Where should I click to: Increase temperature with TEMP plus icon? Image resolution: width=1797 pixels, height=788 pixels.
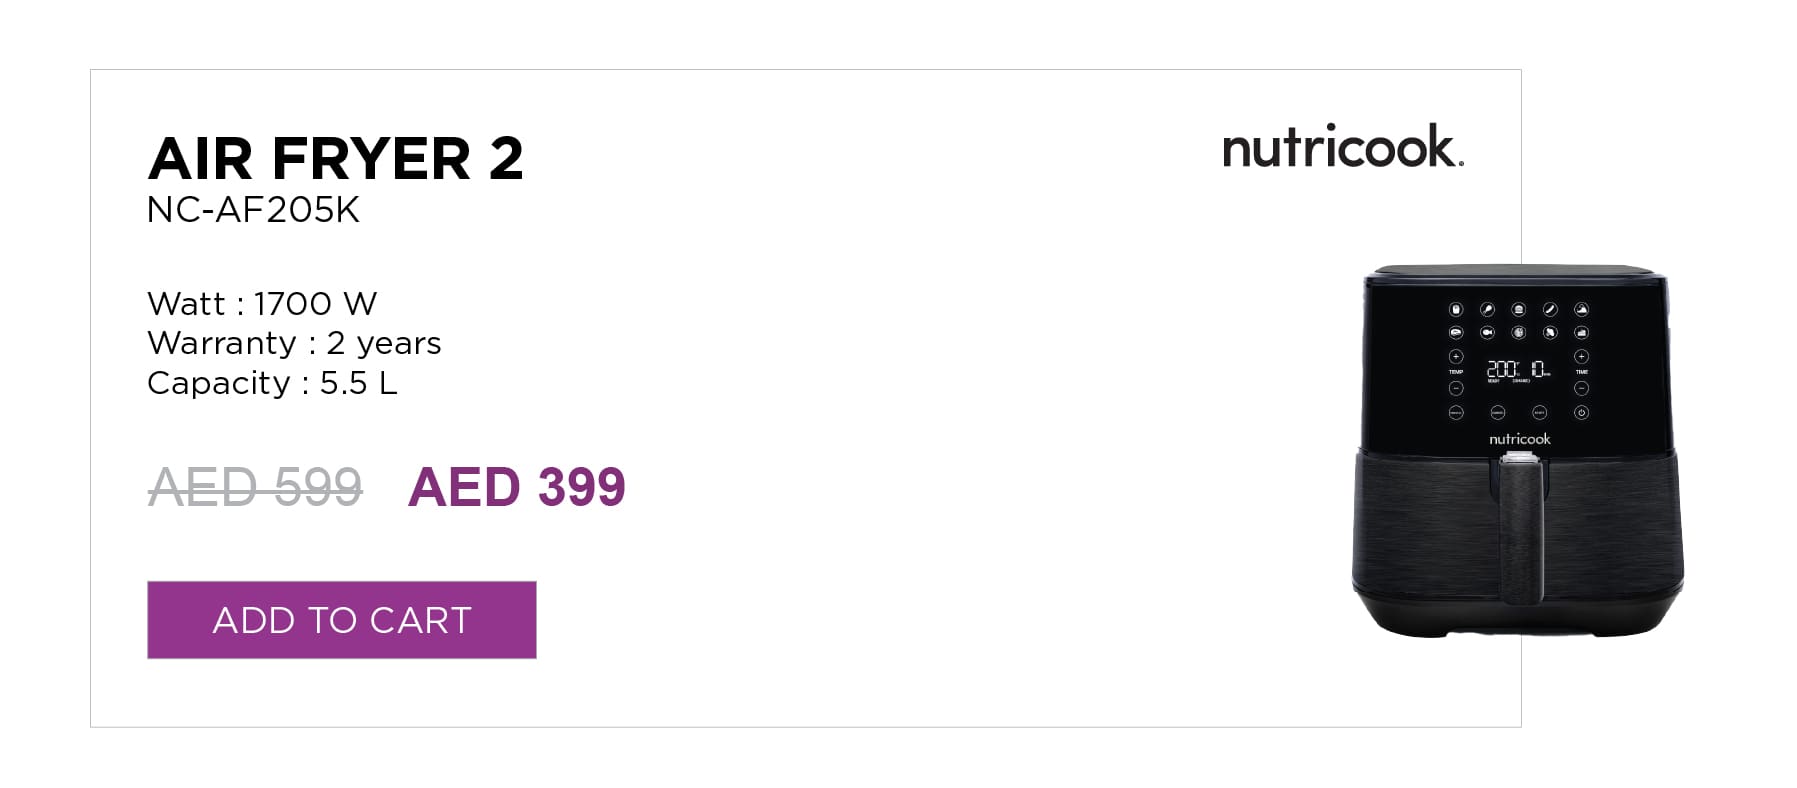tap(1456, 357)
